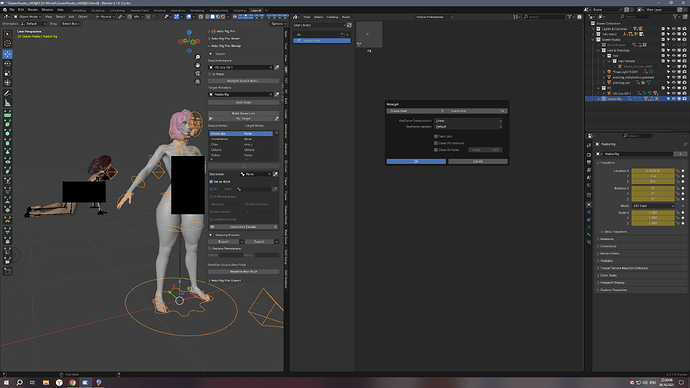This screenshot has height=388, width=690.
Task: Select the Rotate tool in viewport toolbar
Action: [7, 64]
